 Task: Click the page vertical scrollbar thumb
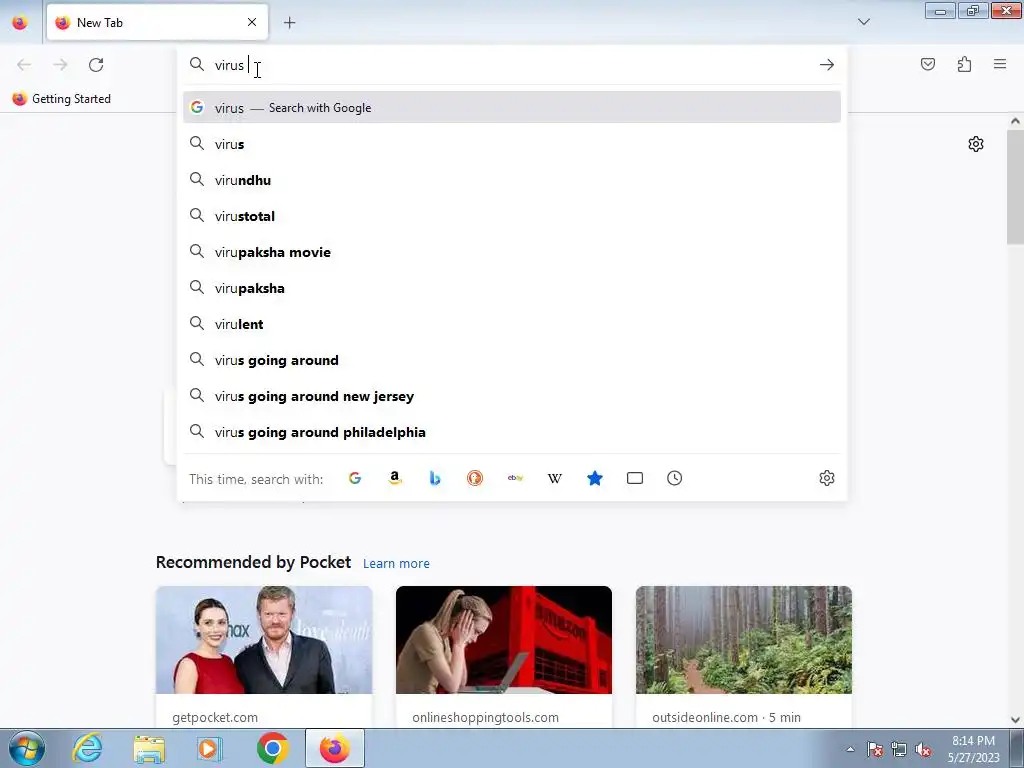point(1015,187)
